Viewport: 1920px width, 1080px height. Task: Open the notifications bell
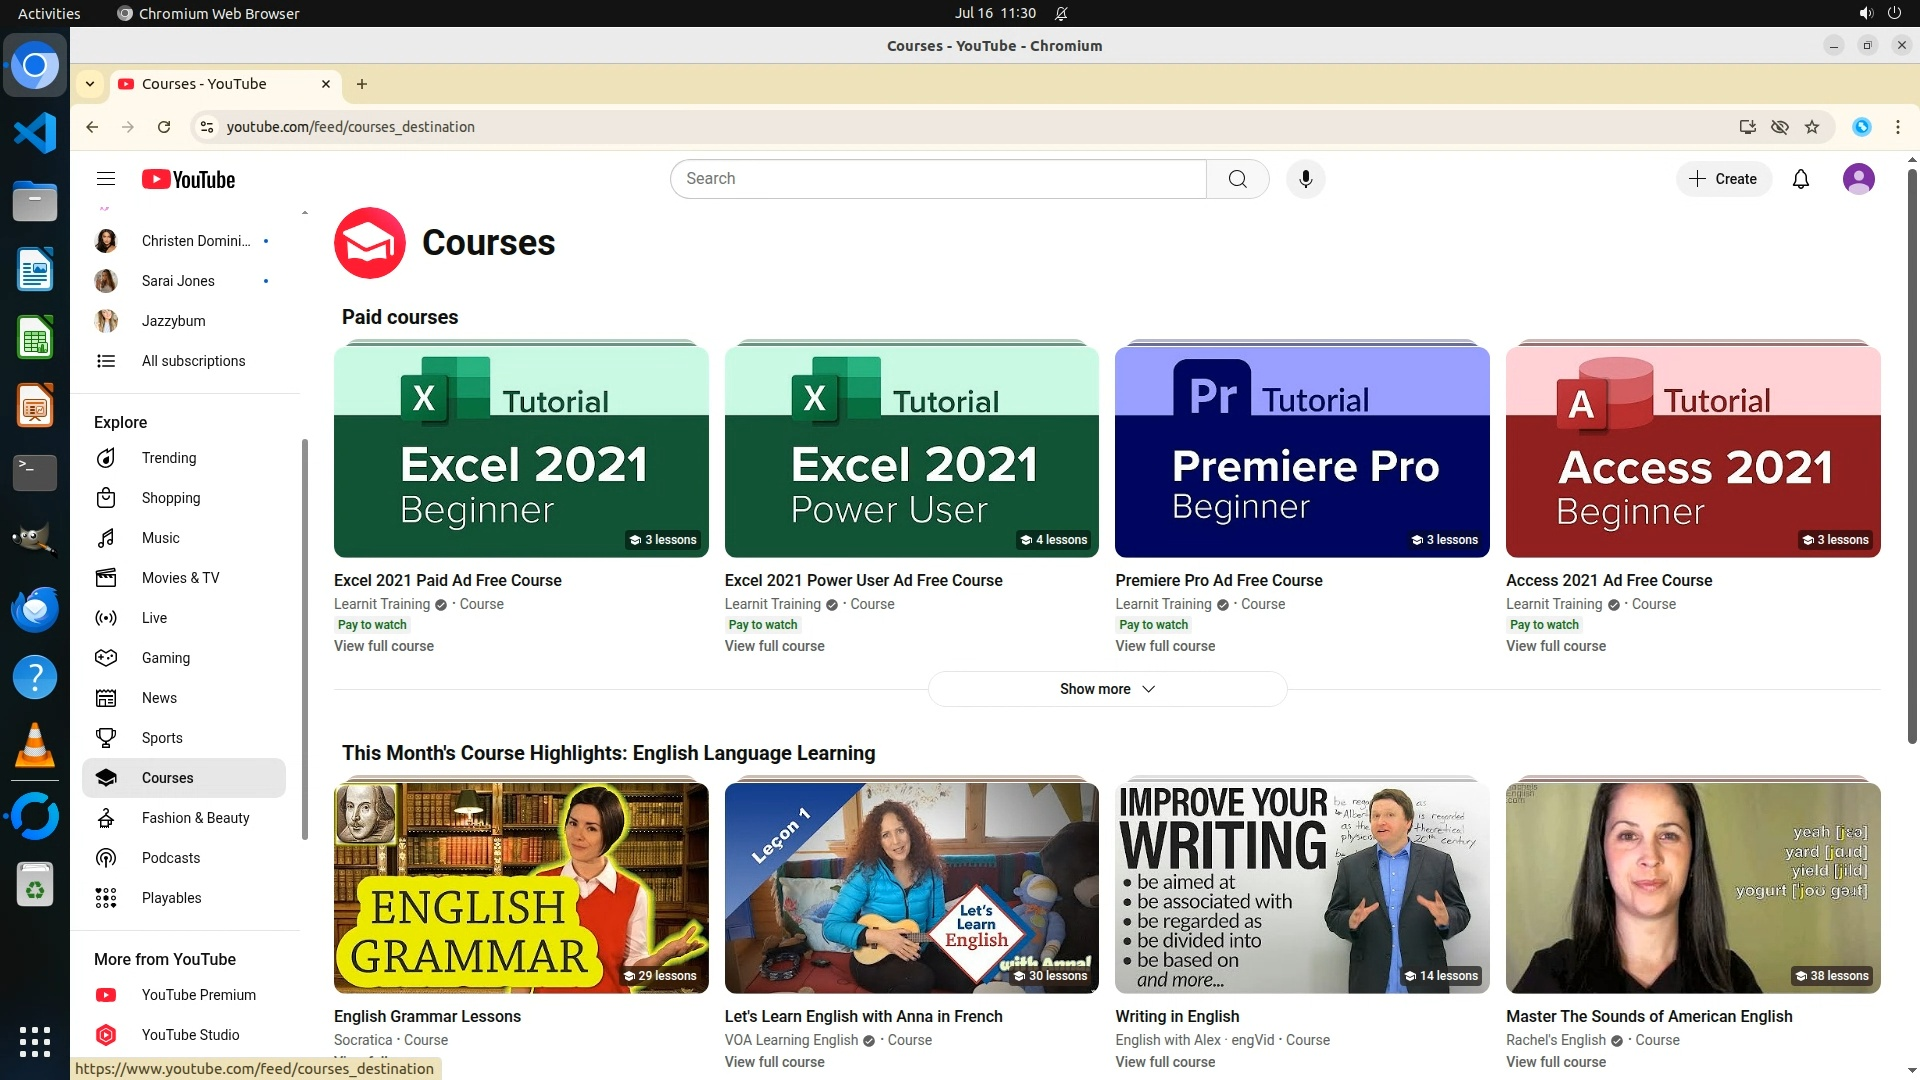point(1800,179)
